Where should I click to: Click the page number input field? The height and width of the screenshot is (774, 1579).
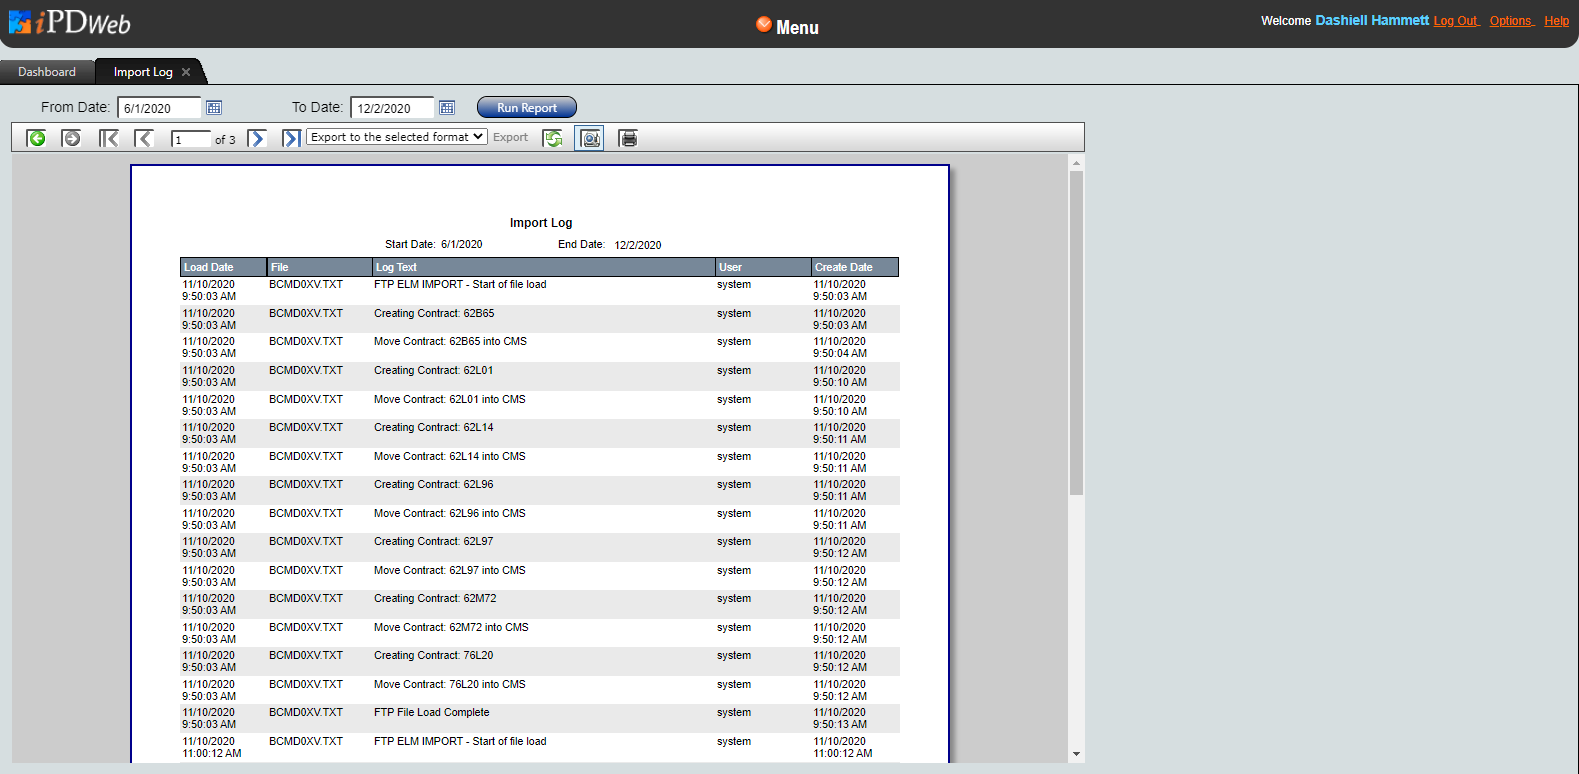[190, 139]
